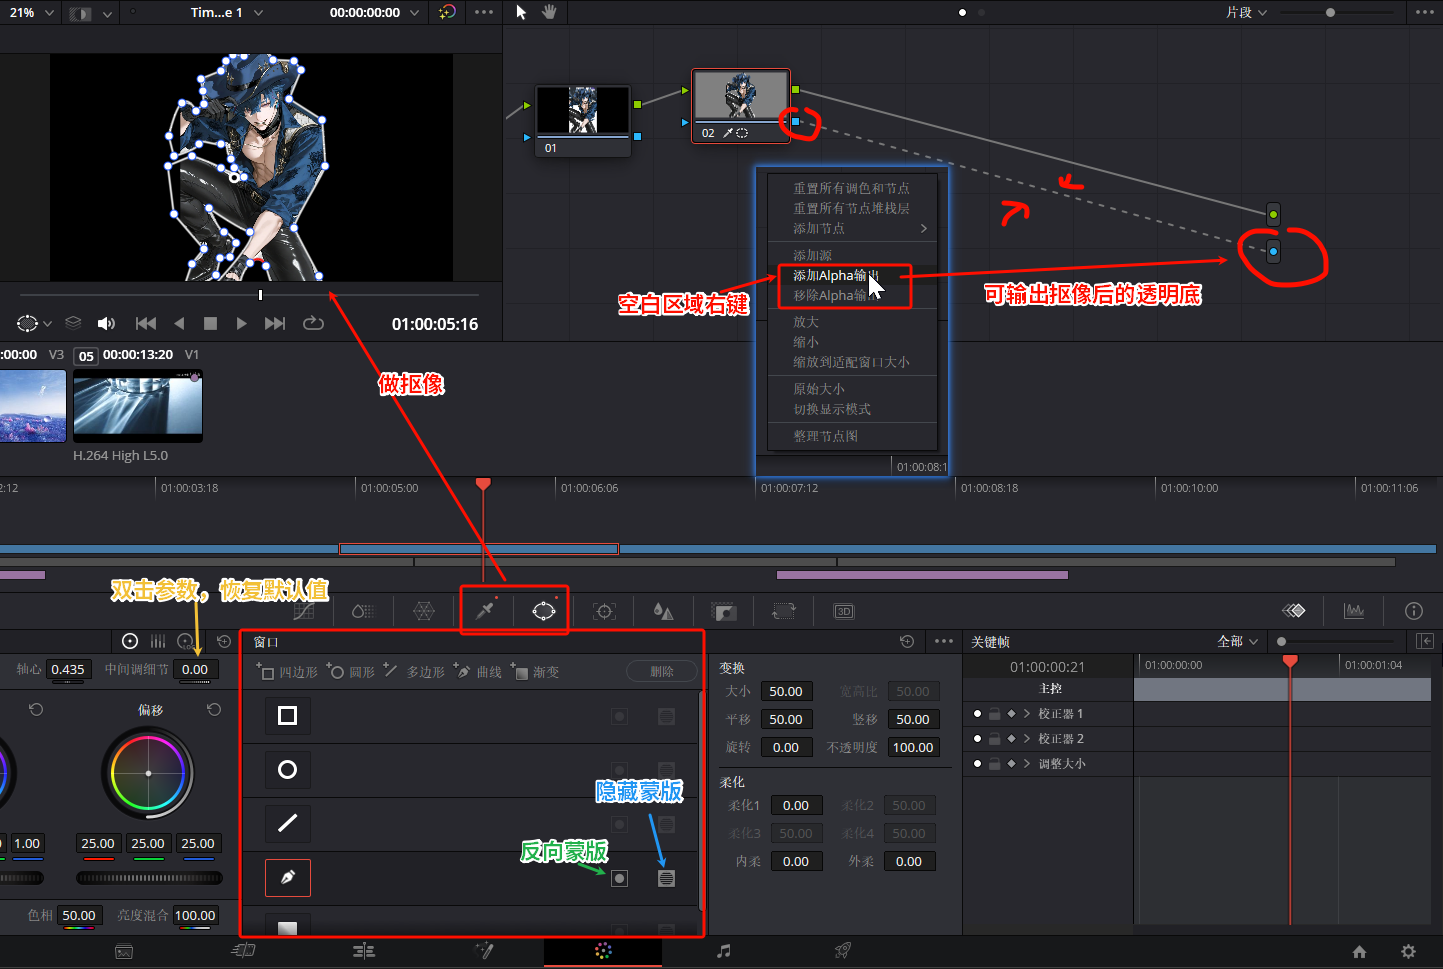This screenshot has height=969, width=1443.
Task: Expand the 校正器 1 keyframe track
Action: click(x=1027, y=713)
